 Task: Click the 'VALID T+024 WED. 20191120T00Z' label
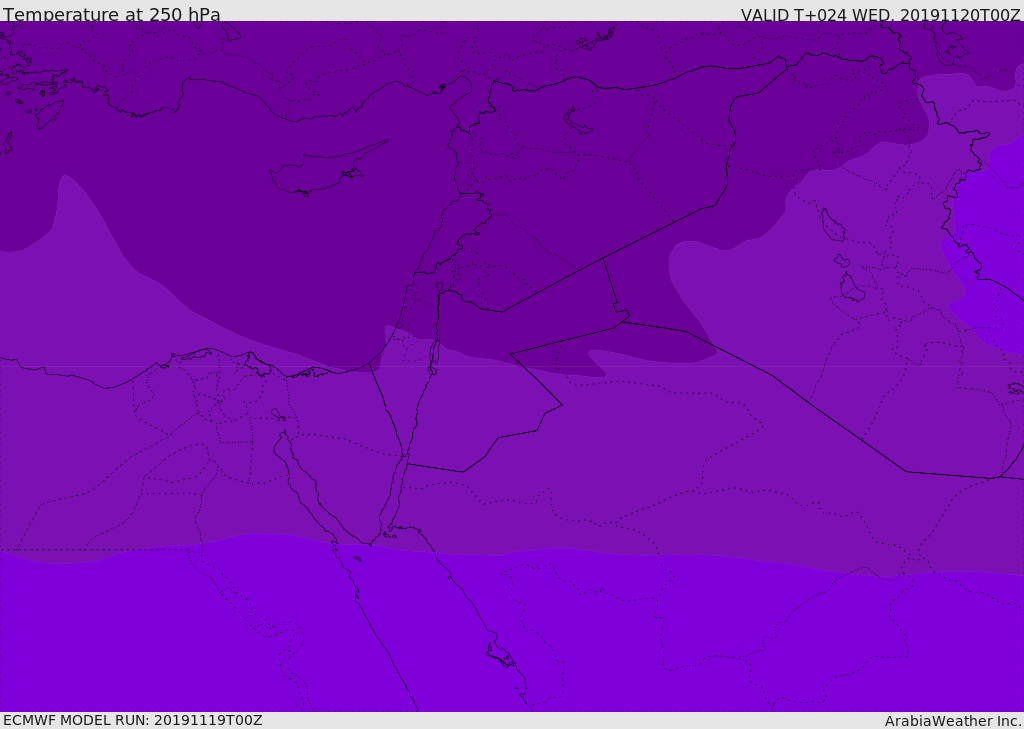tap(880, 14)
